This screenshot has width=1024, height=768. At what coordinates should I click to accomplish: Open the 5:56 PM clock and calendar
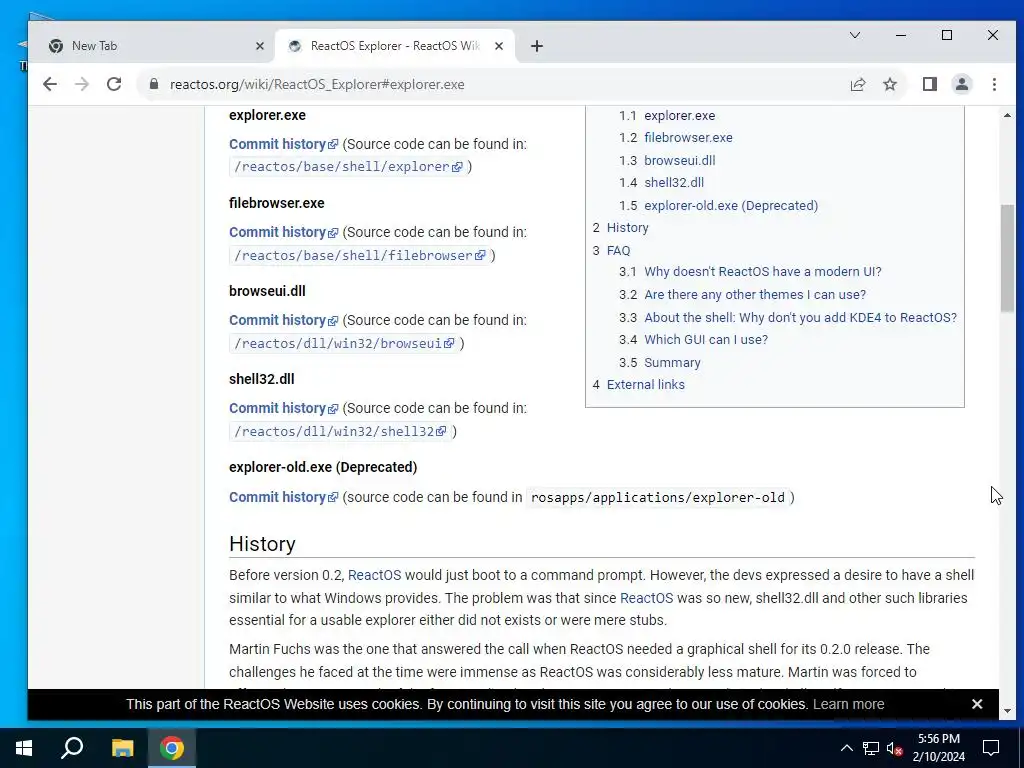[938, 748]
